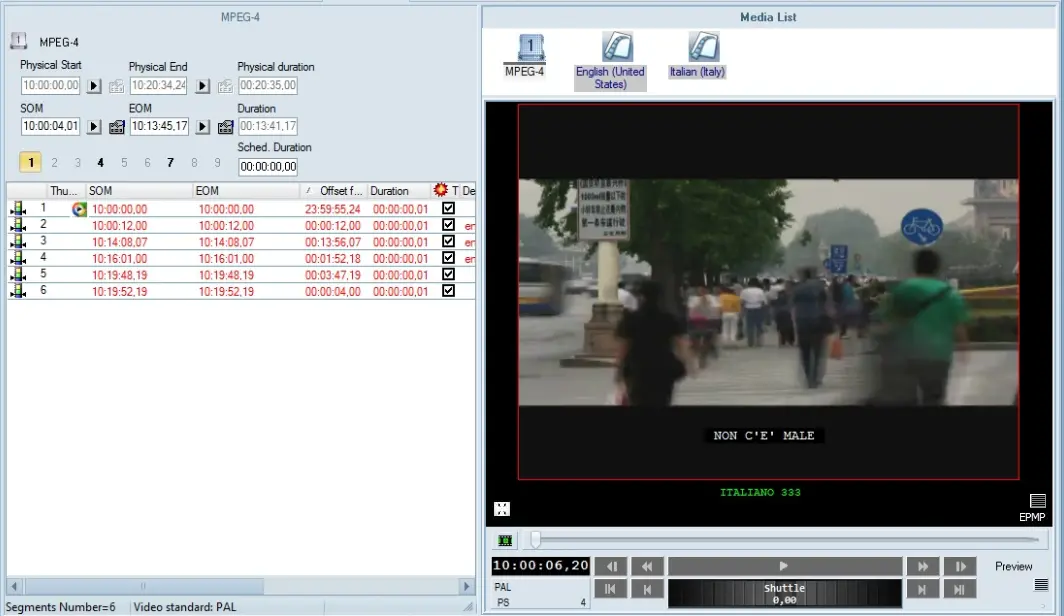This screenshot has width=1064, height=616.
Task: Toggle the checkbox in segment 6 row
Action: (x=448, y=290)
